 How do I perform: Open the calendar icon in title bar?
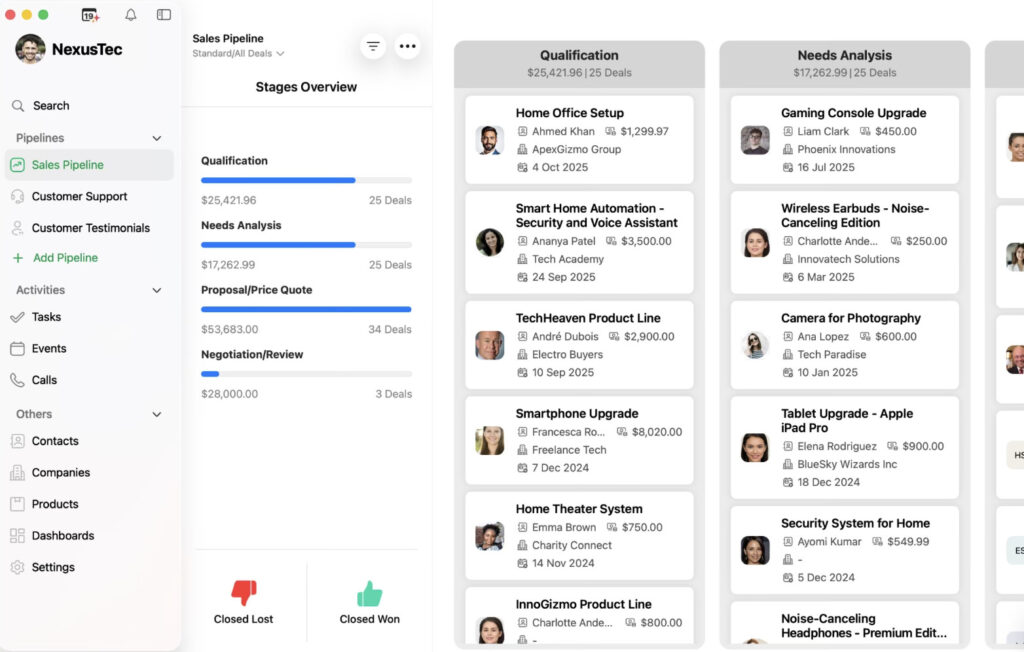[90, 15]
